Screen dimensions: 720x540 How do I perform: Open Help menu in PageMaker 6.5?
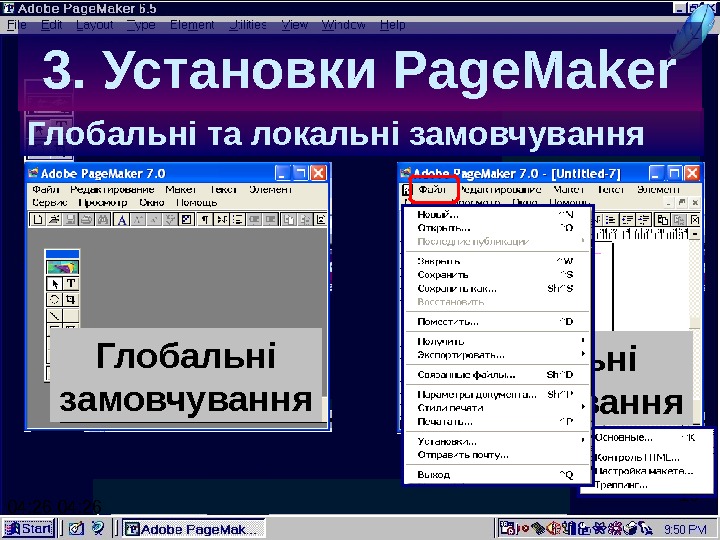(x=393, y=25)
